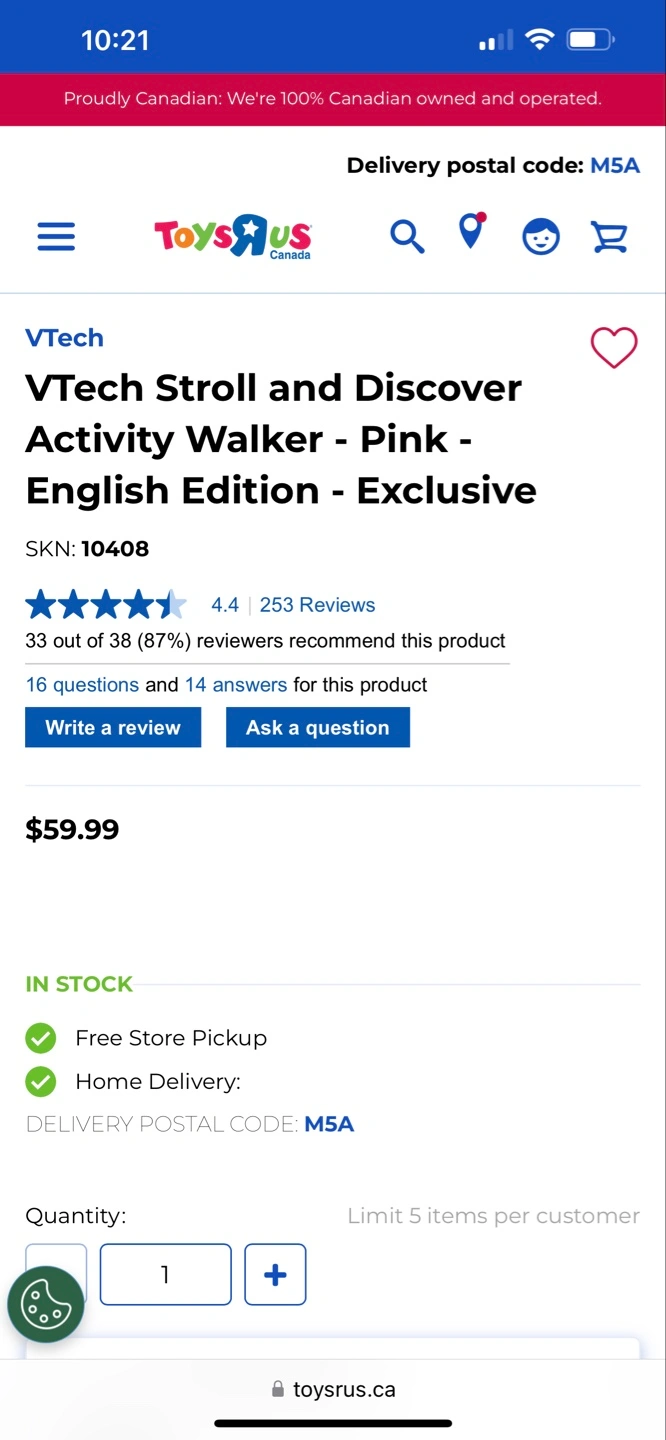View the 14 answers link
Viewport: 666px width, 1440px height.
pos(236,685)
